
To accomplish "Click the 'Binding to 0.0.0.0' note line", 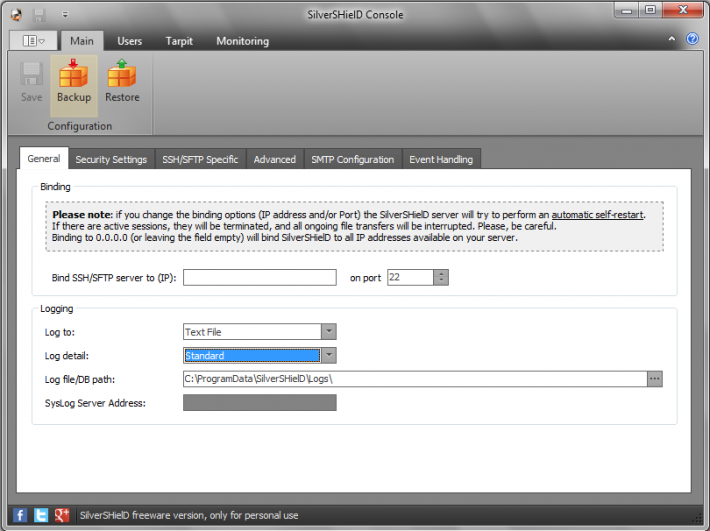I will (x=284, y=238).
